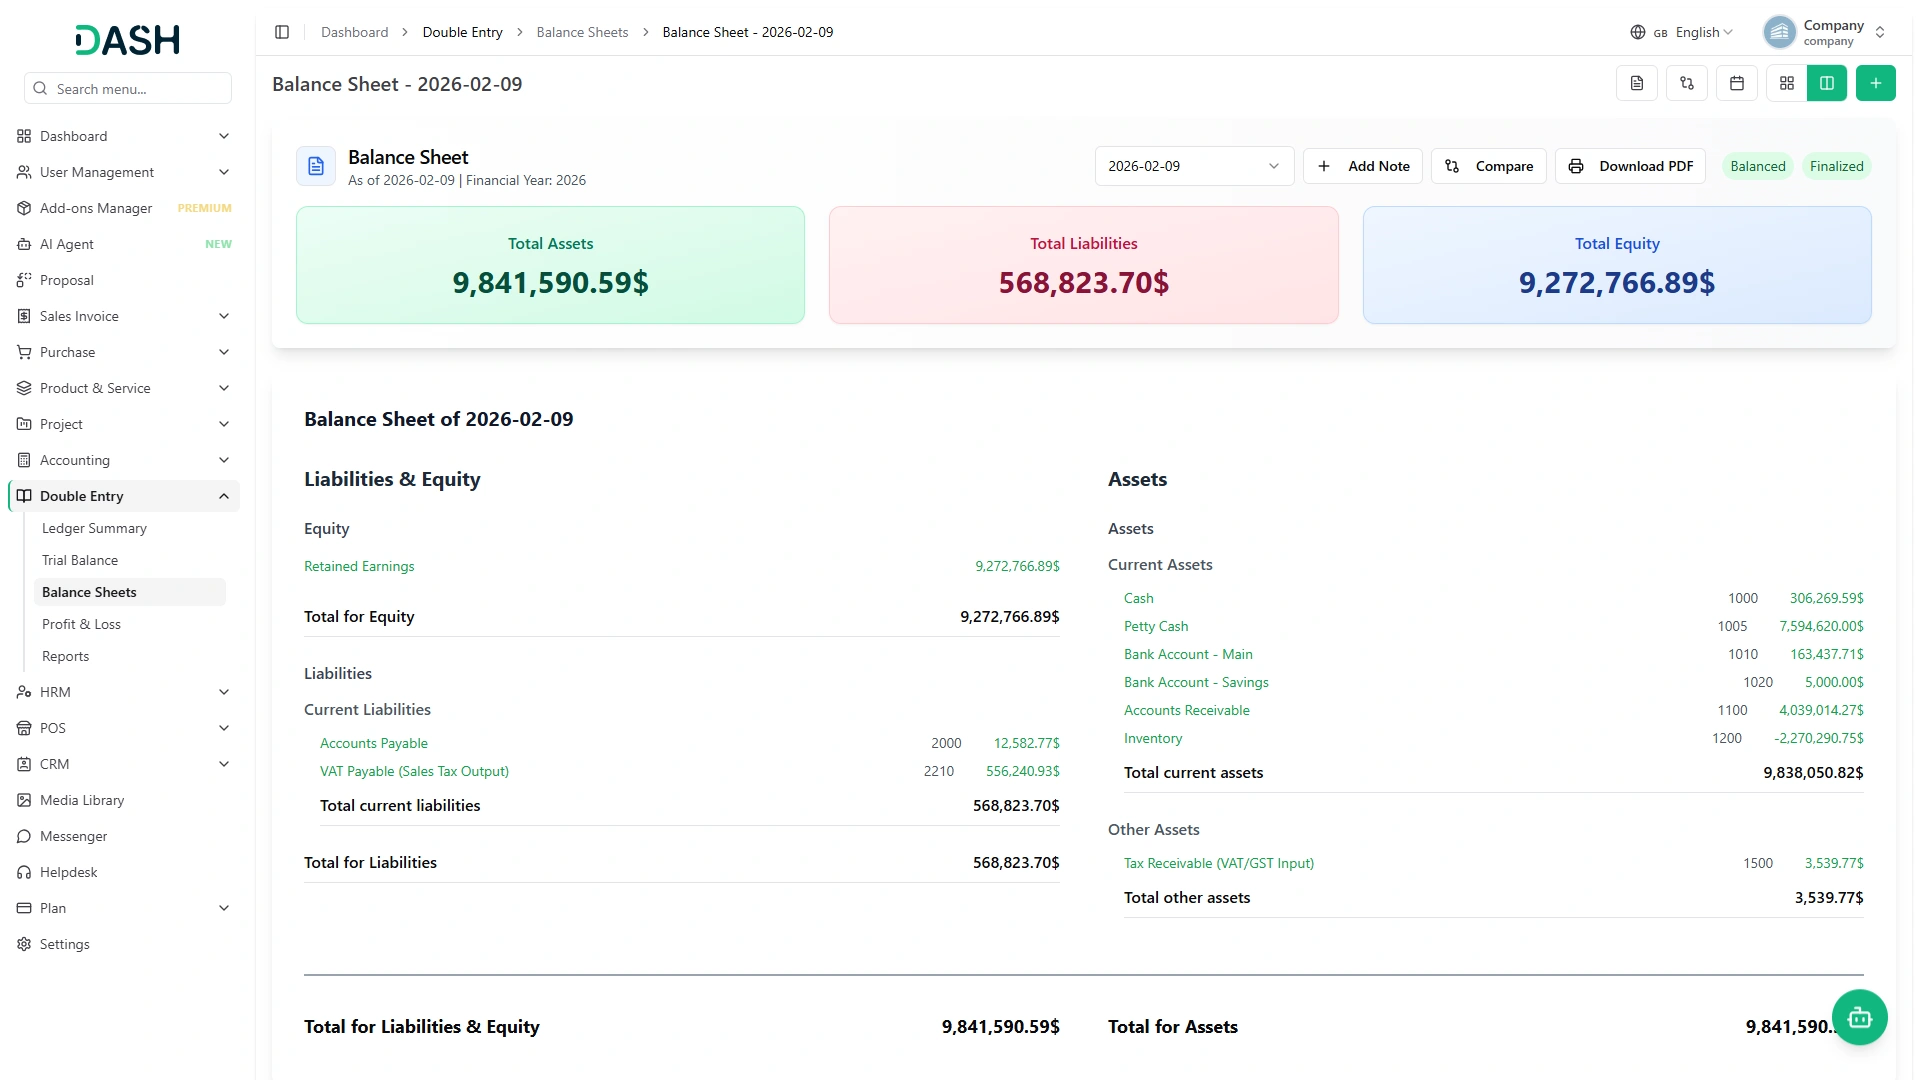Screen dimensions: 1920x1080
Task: Select Profit & Loss submenu item
Action: point(130,624)
